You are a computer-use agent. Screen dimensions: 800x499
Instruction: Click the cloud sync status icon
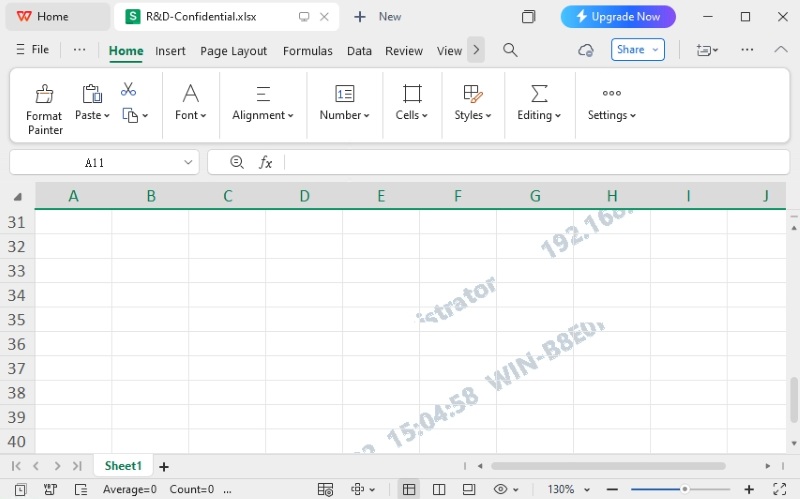click(x=586, y=50)
